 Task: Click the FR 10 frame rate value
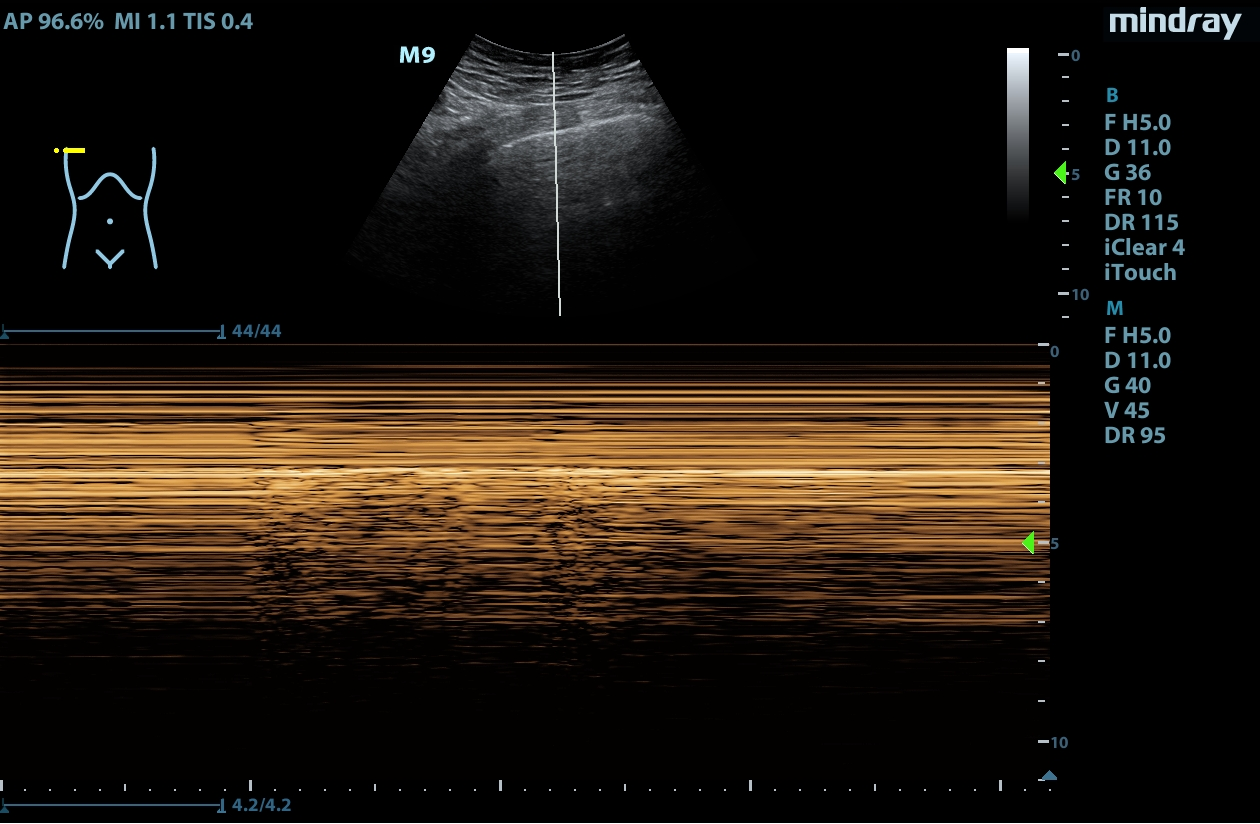click(1133, 197)
